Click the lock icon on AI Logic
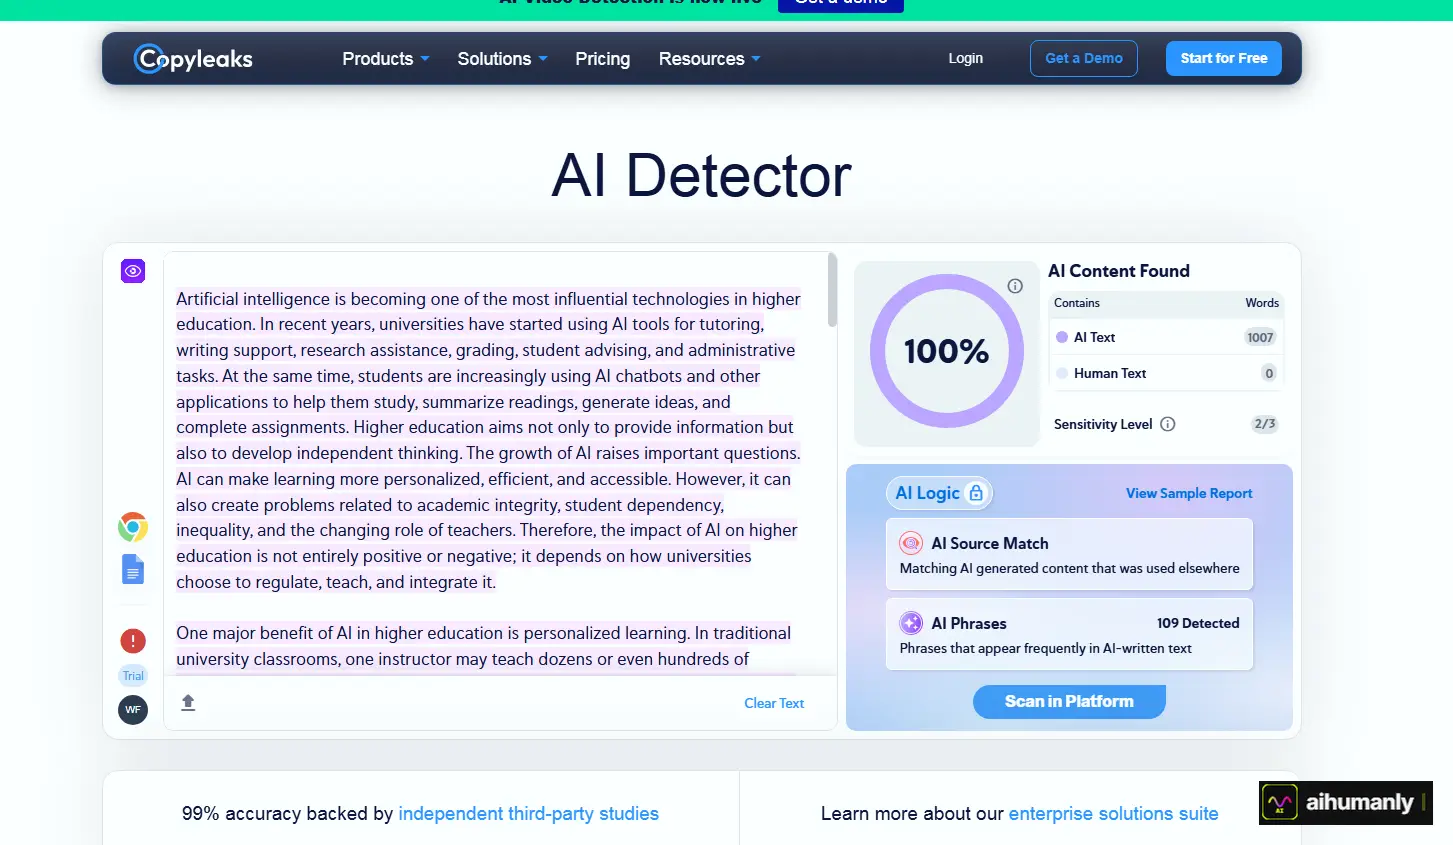The width and height of the screenshot is (1453, 845). click(976, 493)
